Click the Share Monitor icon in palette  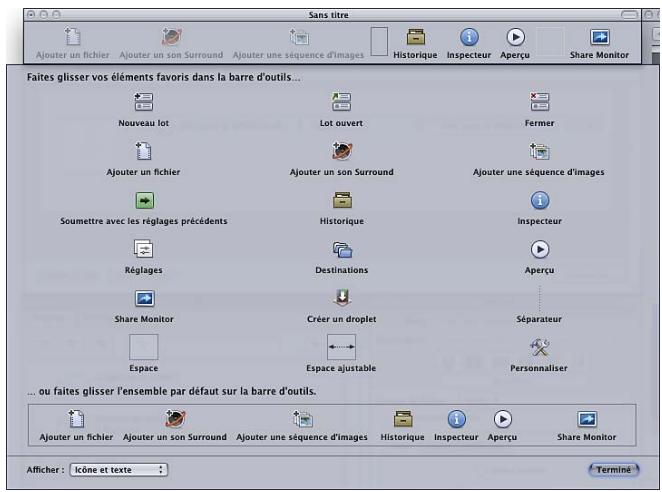(x=142, y=297)
